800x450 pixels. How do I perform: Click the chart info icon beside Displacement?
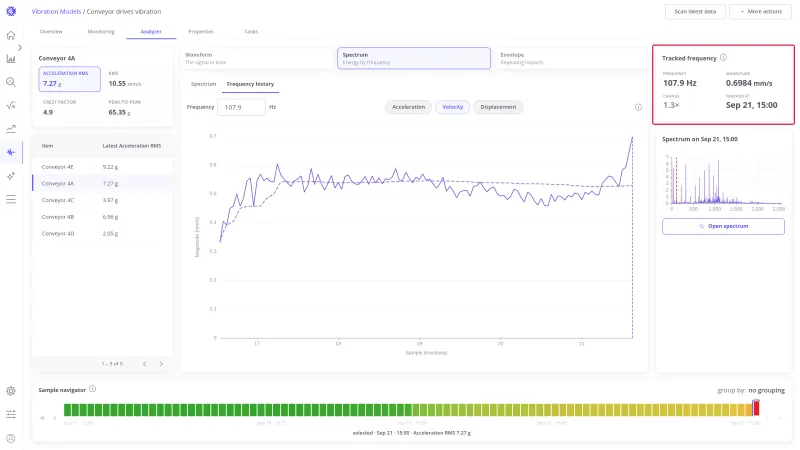tap(638, 107)
